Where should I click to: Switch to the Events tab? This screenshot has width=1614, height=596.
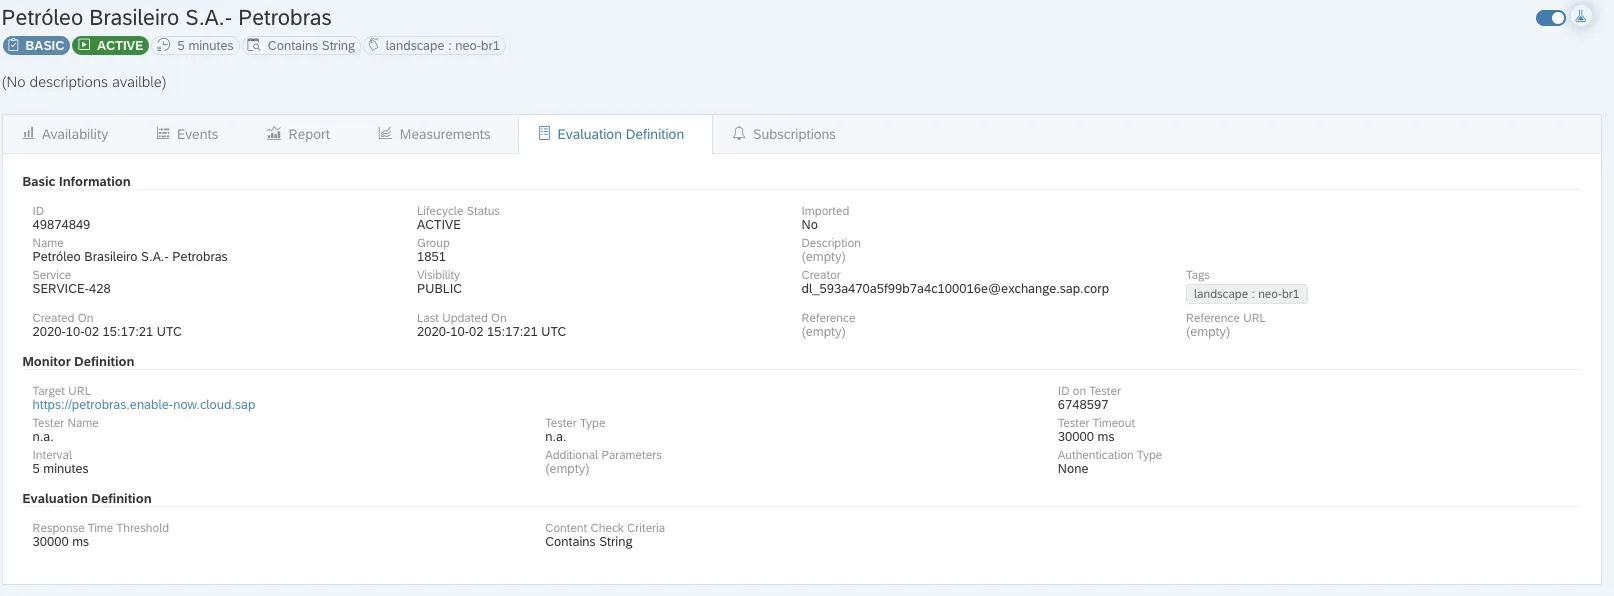tap(197, 134)
